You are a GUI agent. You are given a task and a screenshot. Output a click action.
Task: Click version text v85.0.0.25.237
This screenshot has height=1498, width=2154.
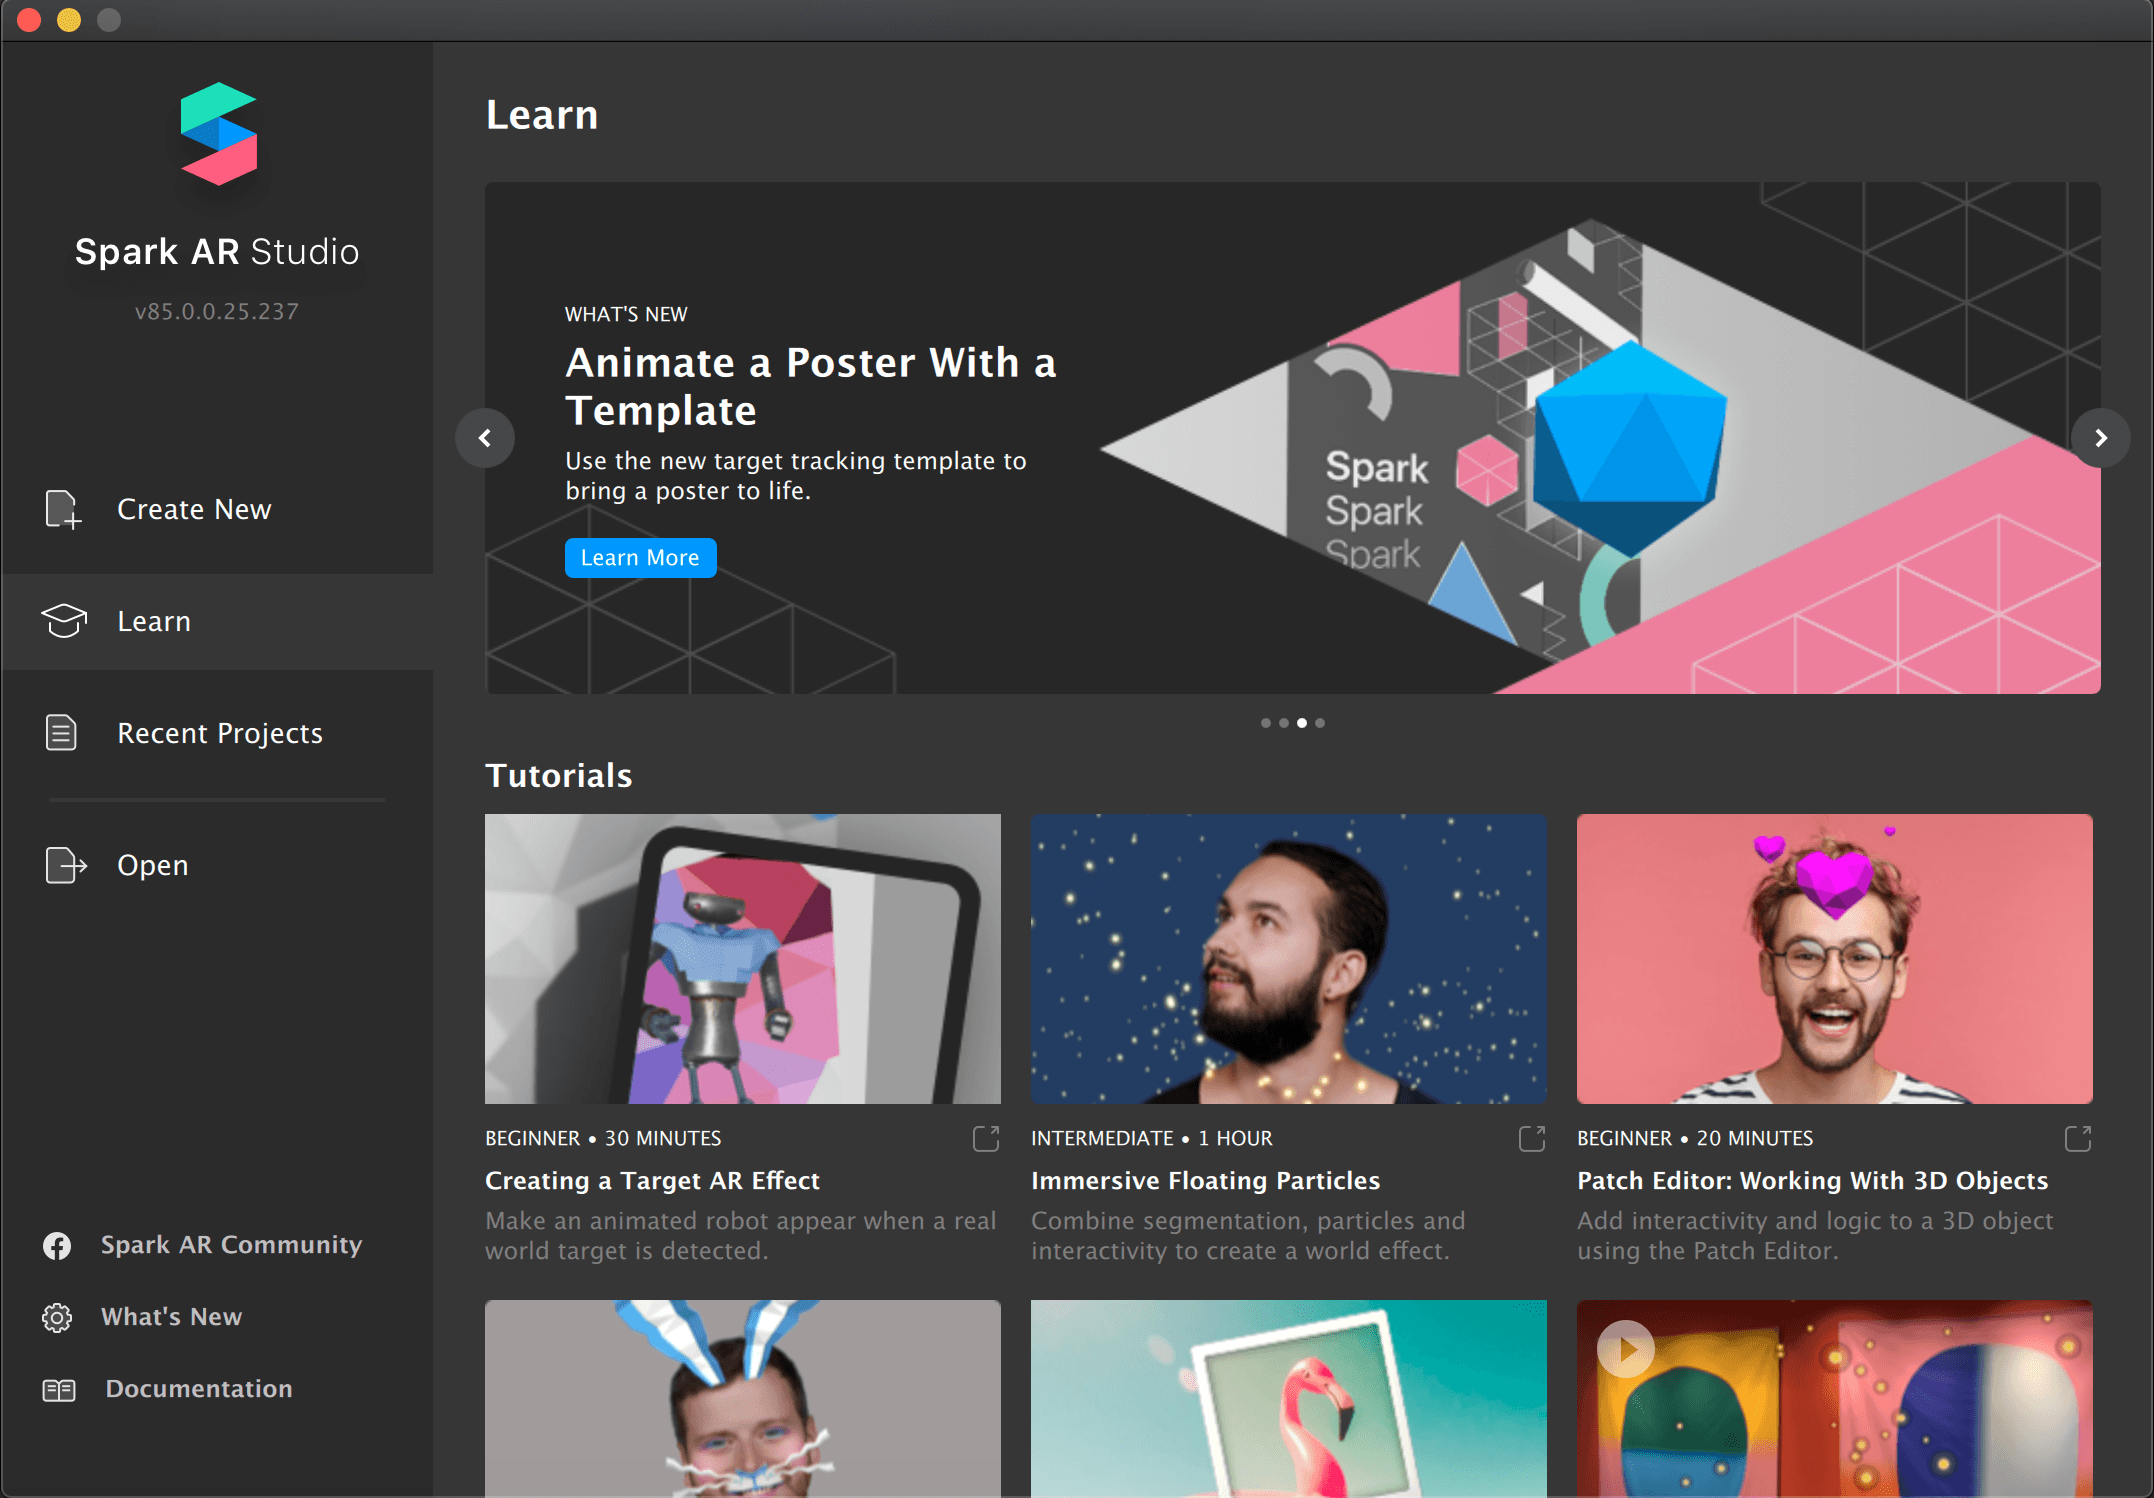click(x=217, y=311)
